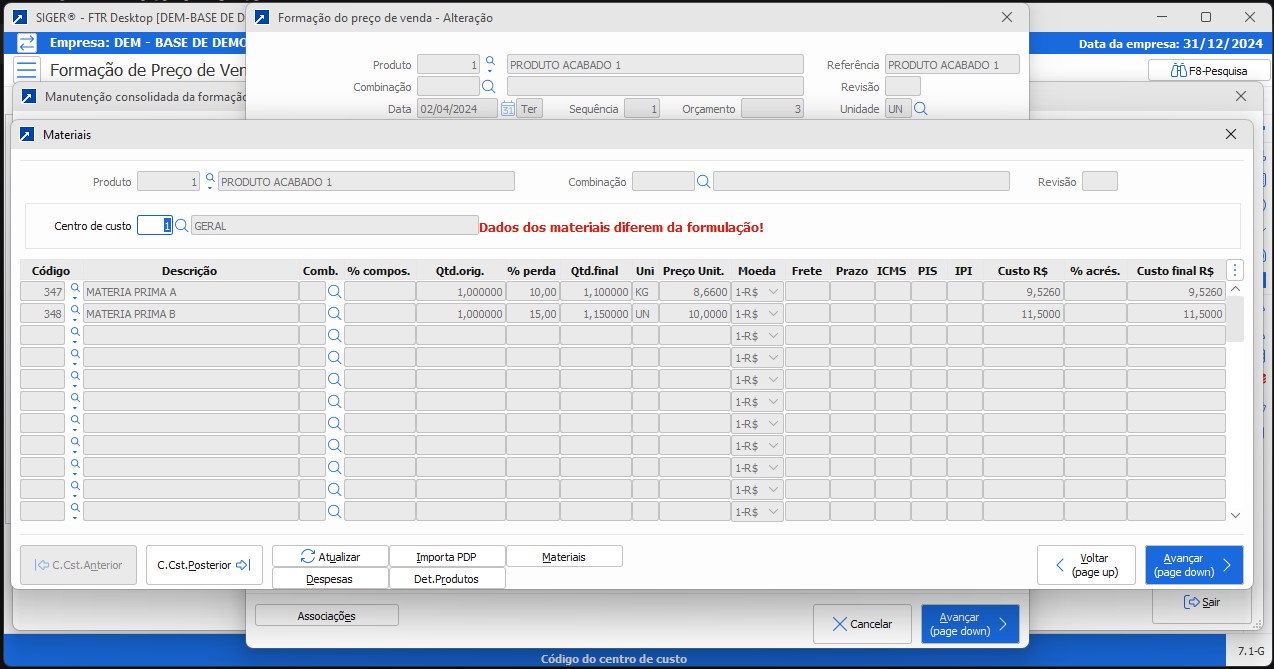Click the Preço Unit. column header

point(694,270)
